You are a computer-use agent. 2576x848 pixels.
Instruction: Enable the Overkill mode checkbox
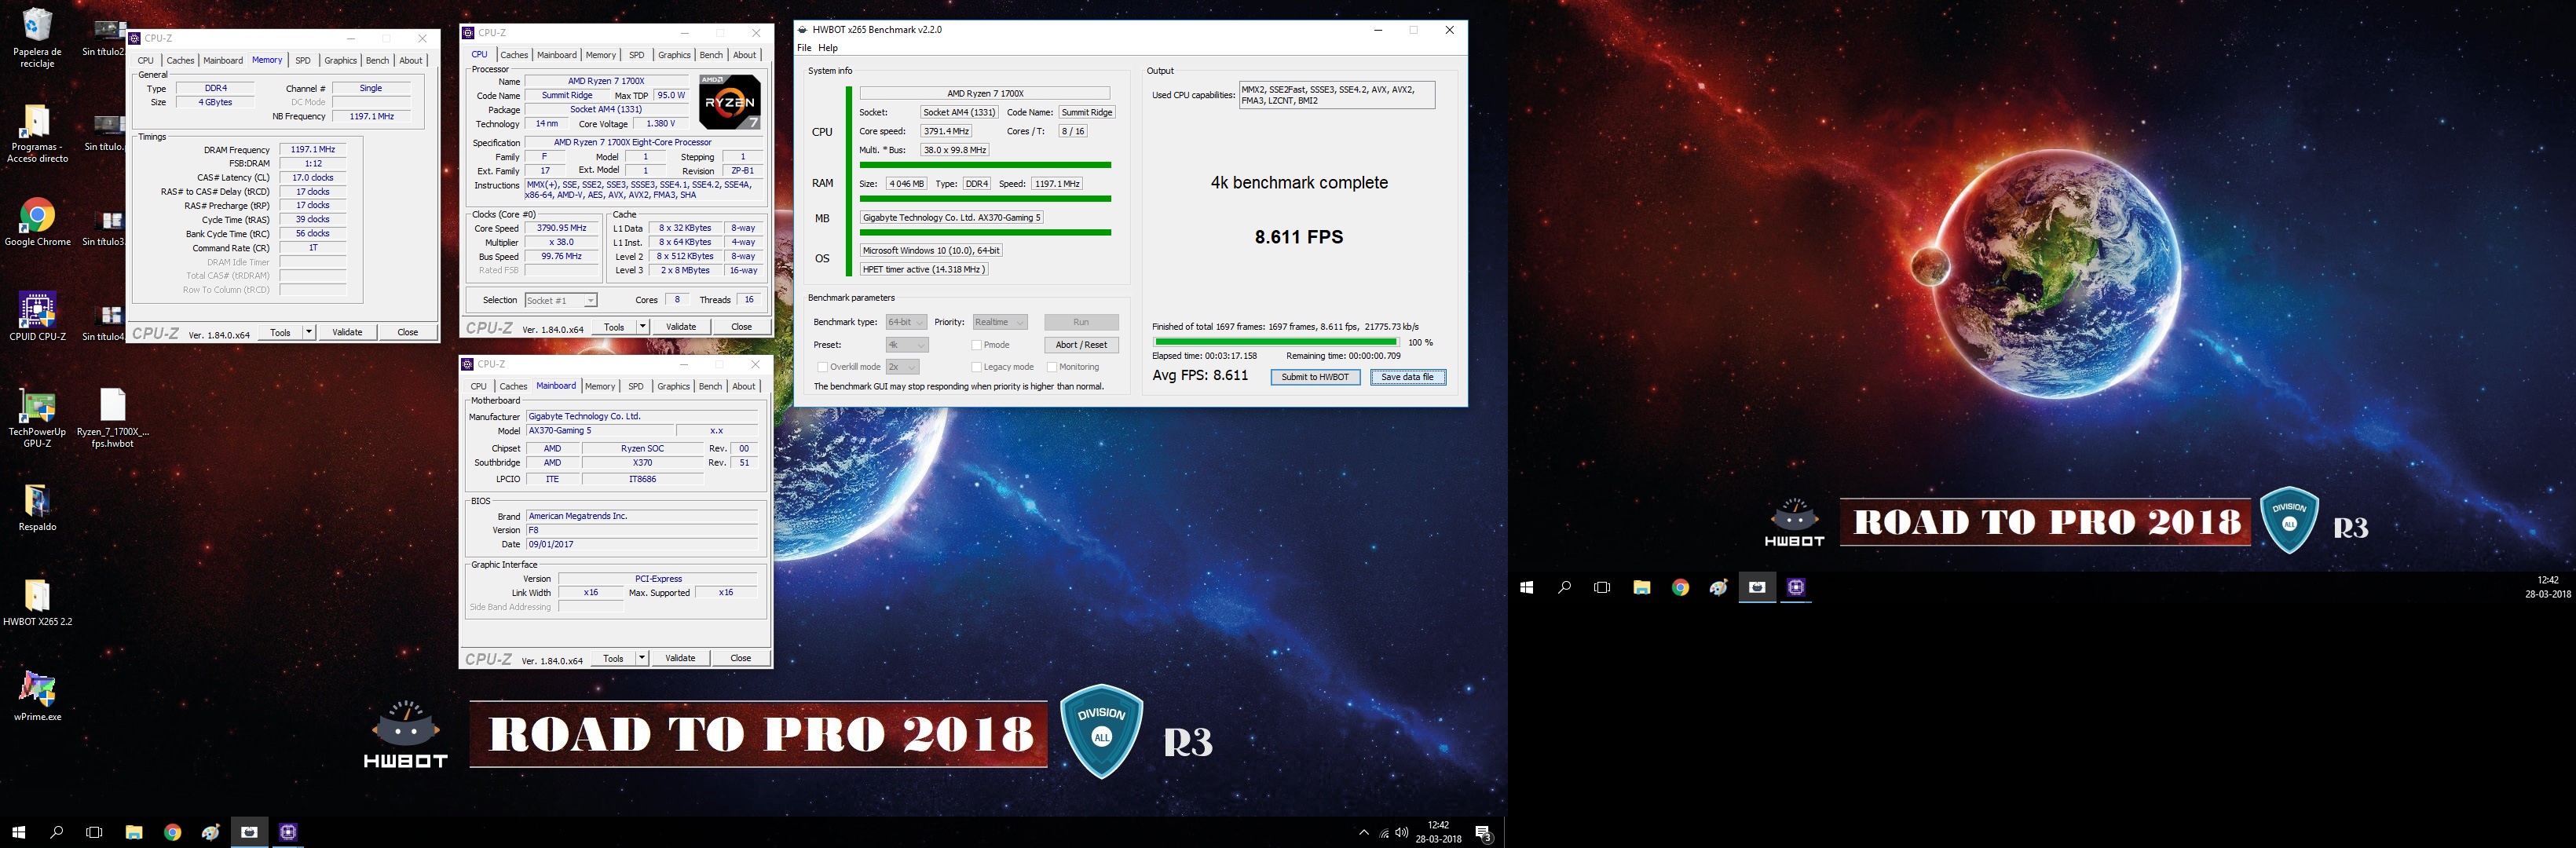coord(822,367)
